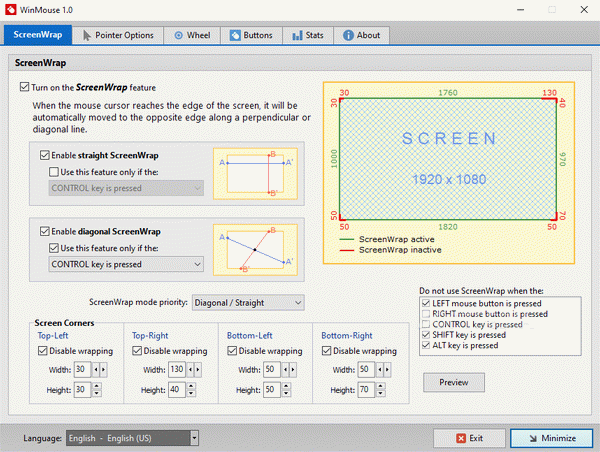Close the WinMouse window
The width and height of the screenshot is (600, 452).
tap(584, 10)
